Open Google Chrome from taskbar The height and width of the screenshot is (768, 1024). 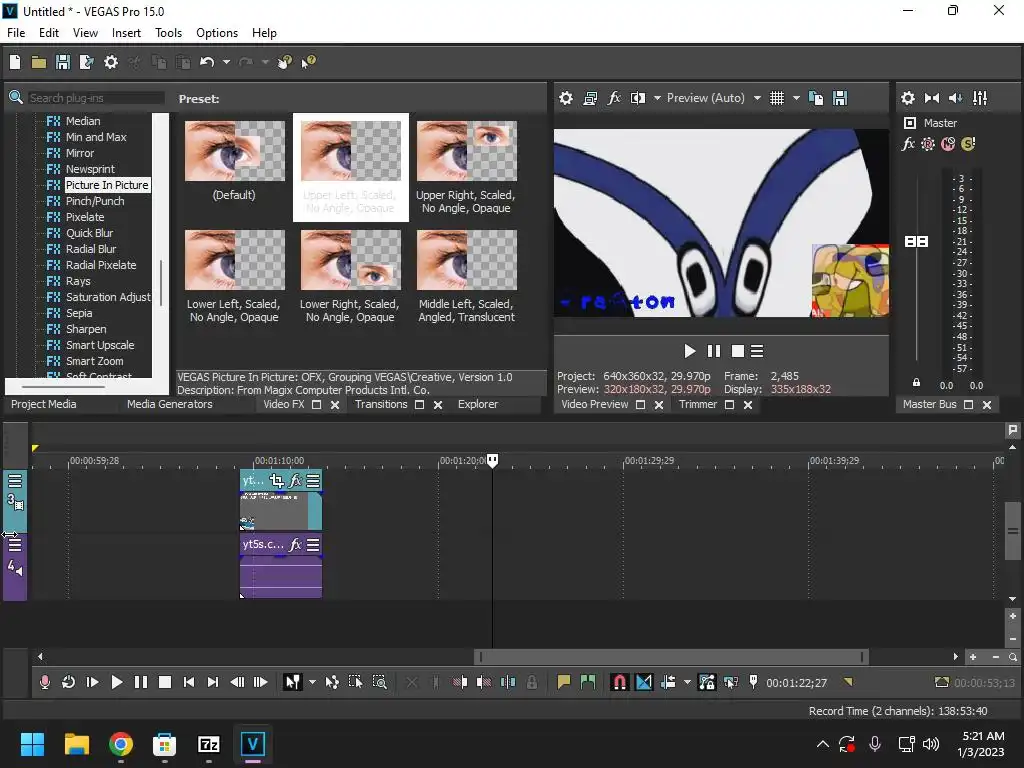tap(121, 744)
